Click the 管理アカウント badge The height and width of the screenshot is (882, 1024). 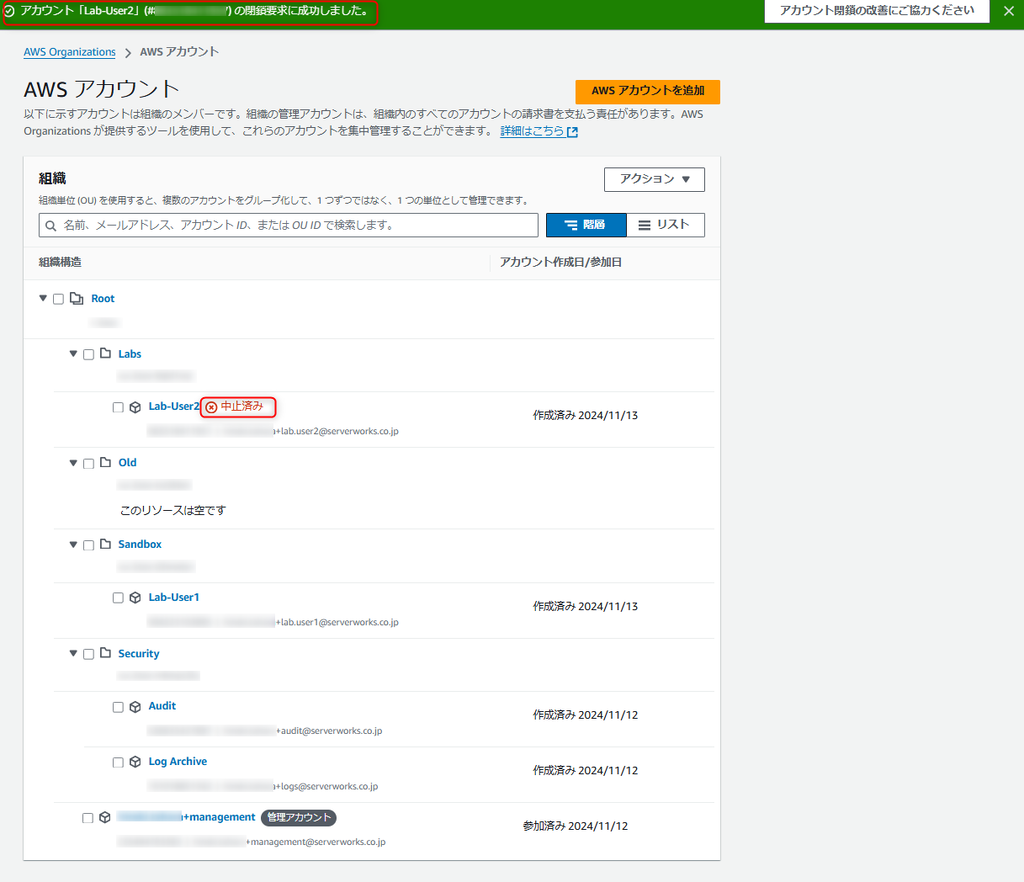298,817
